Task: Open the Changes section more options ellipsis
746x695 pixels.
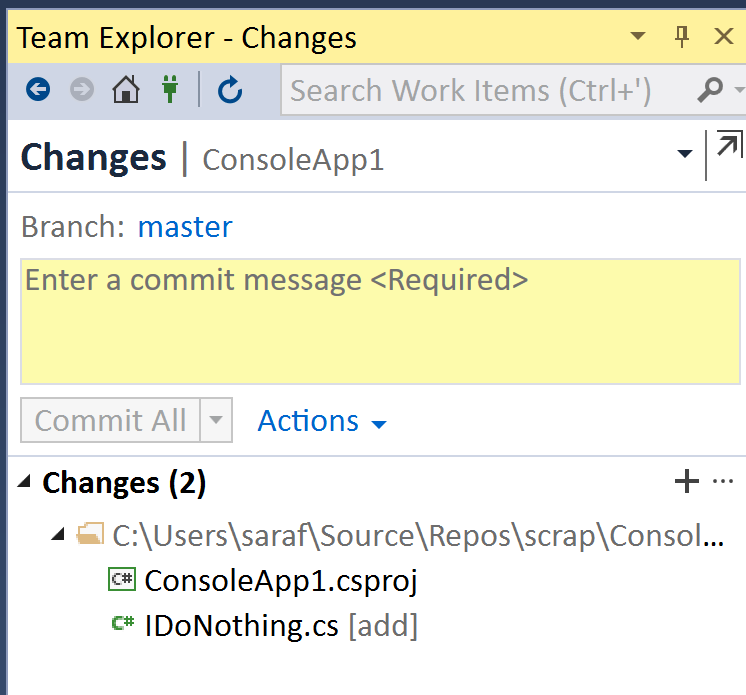Action: click(723, 482)
